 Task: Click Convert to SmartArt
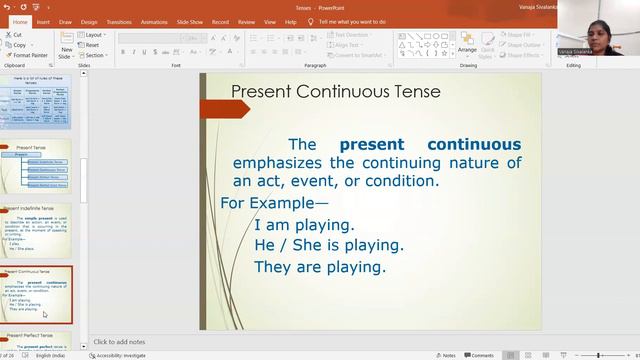[x=356, y=55]
